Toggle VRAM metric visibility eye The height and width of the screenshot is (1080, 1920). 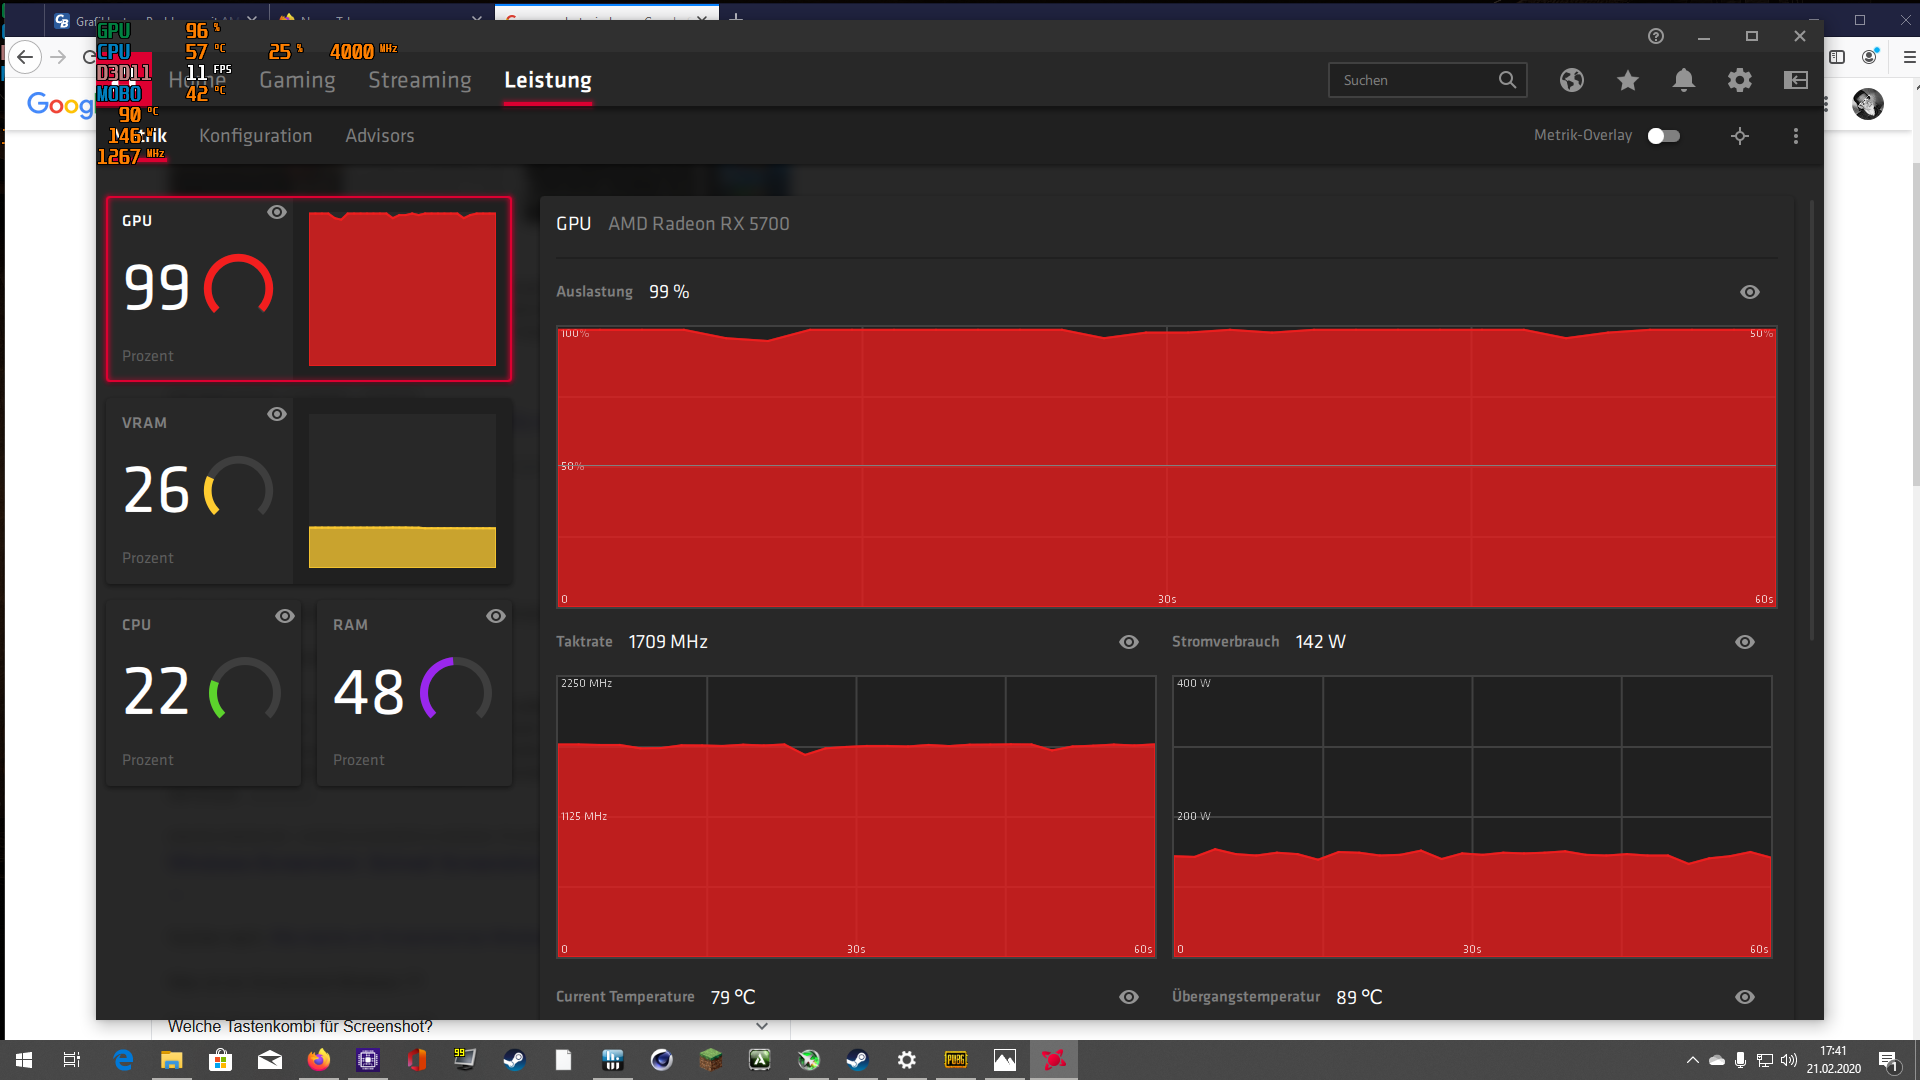277,414
